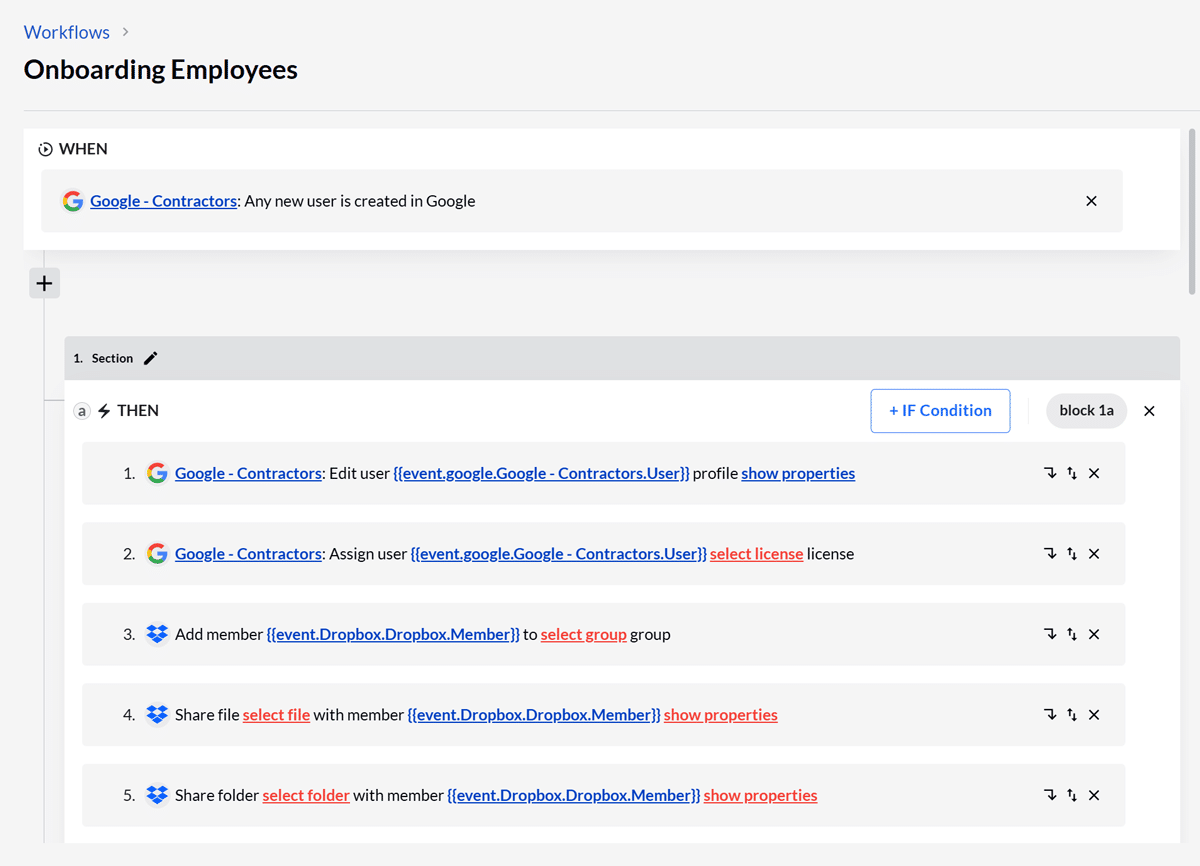The image size is (1200, 866).
Task: Choose a file via select file
Action: [x=276, y=715]
